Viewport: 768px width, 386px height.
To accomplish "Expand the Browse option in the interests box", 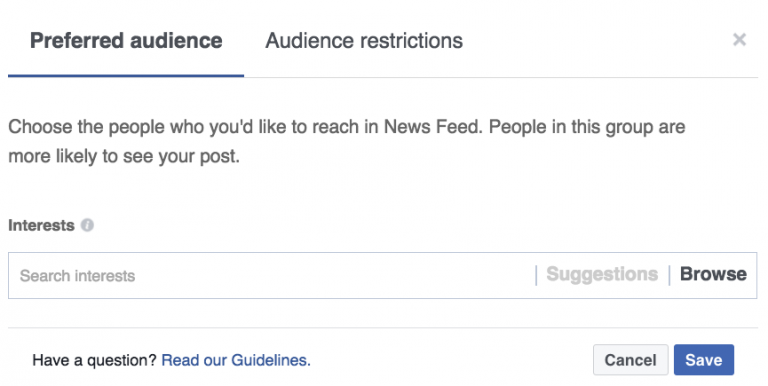I will pyautogui.click(x=713, y=274).
